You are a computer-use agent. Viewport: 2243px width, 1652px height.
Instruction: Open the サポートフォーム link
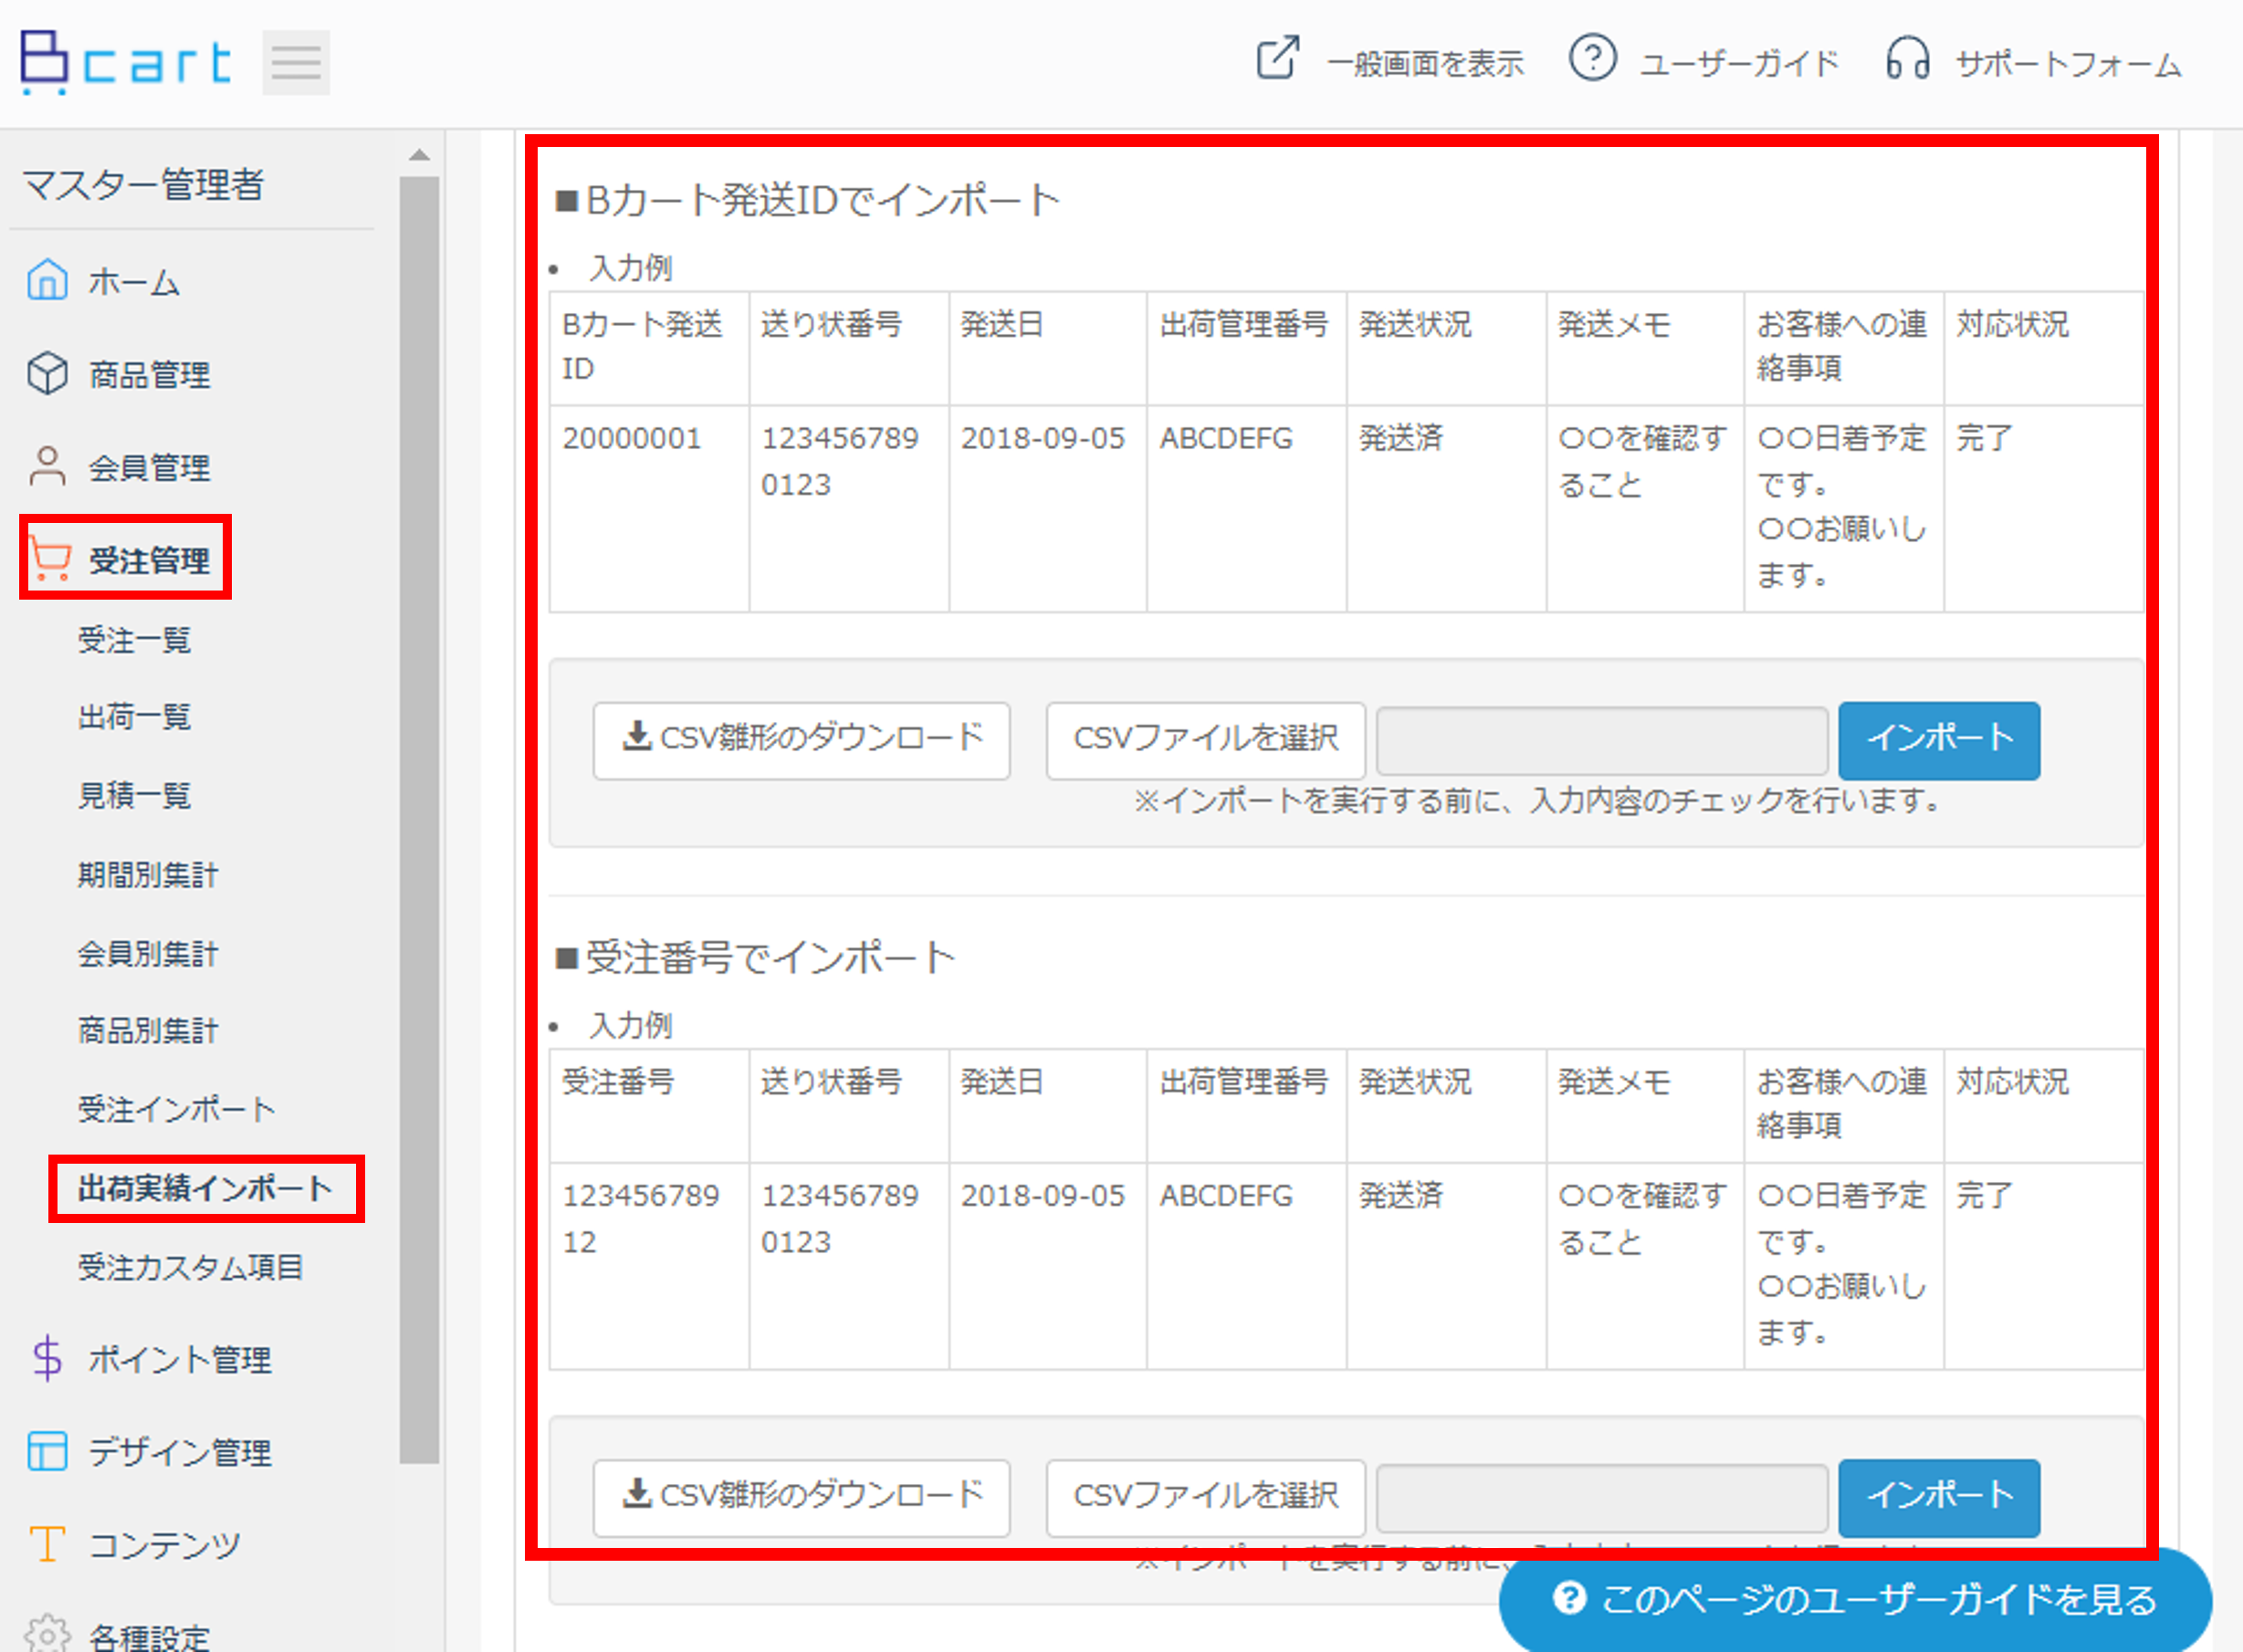(x=2069, y=64)
